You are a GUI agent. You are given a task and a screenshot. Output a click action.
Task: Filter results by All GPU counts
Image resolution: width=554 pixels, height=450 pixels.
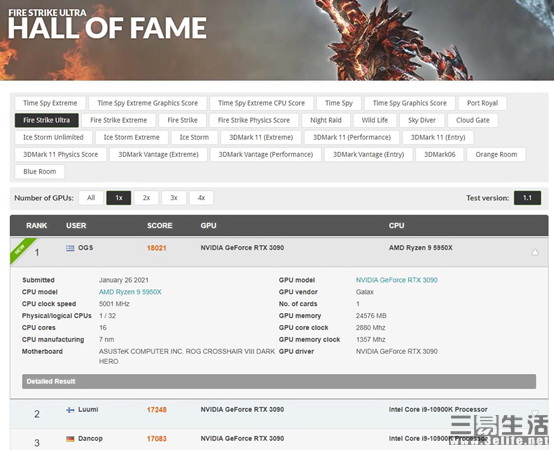91,198
